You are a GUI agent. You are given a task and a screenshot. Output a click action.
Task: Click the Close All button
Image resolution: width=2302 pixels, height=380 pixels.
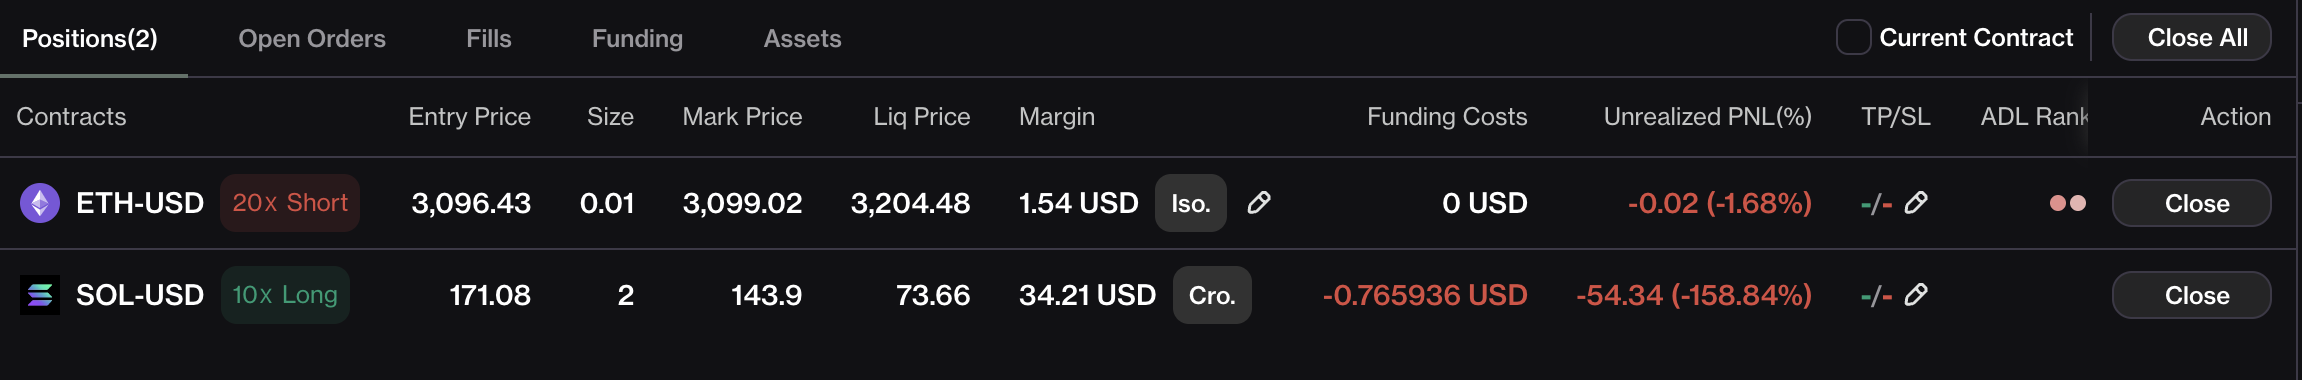click(2191, 38)
